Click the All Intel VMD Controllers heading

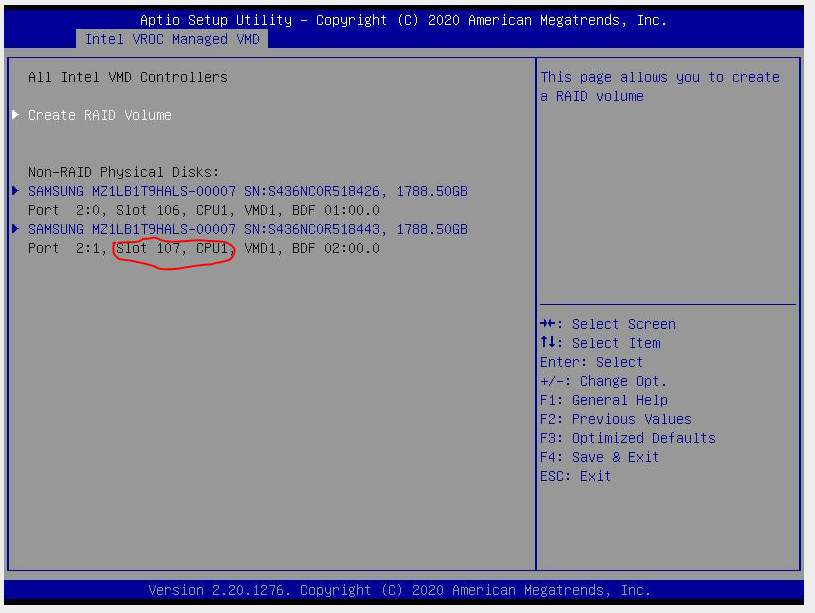[127, 77]
